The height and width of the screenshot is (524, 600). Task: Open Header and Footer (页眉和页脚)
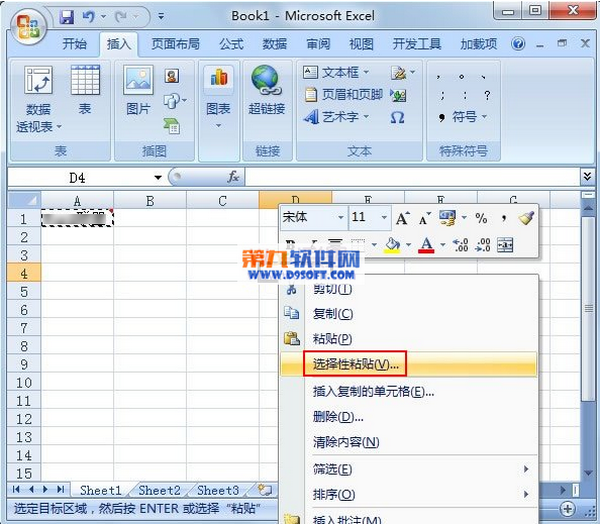coord(344,95)
